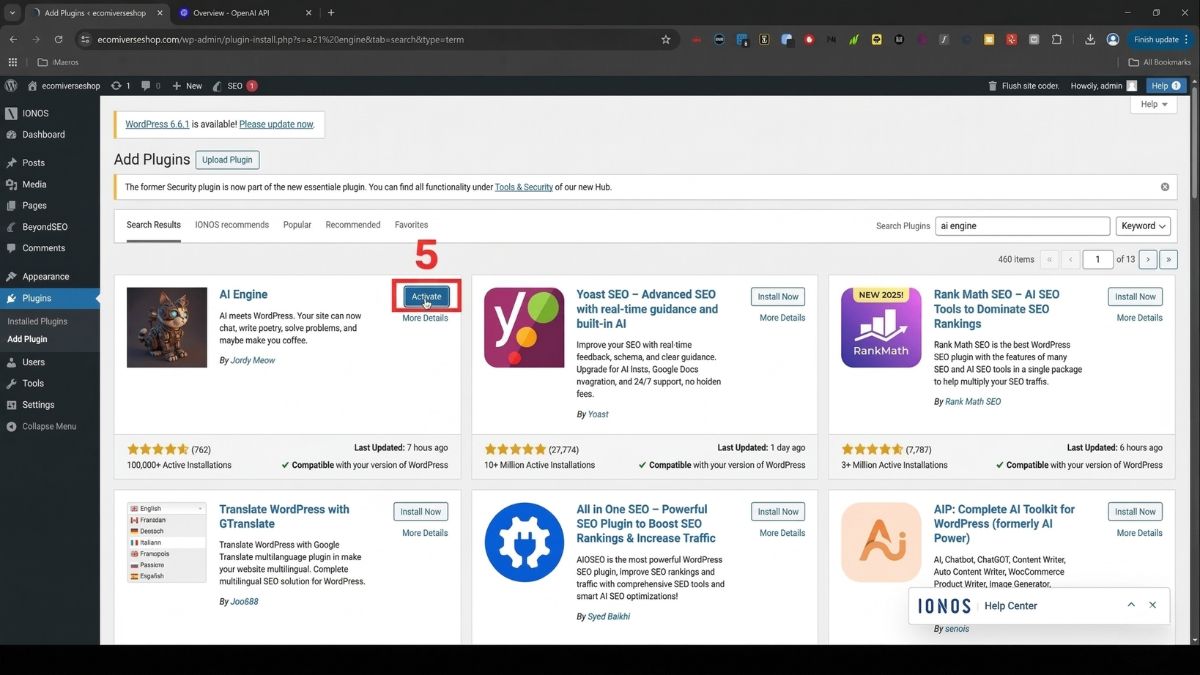
Task: Switch to the Popular tab
Action: (297, 225)
